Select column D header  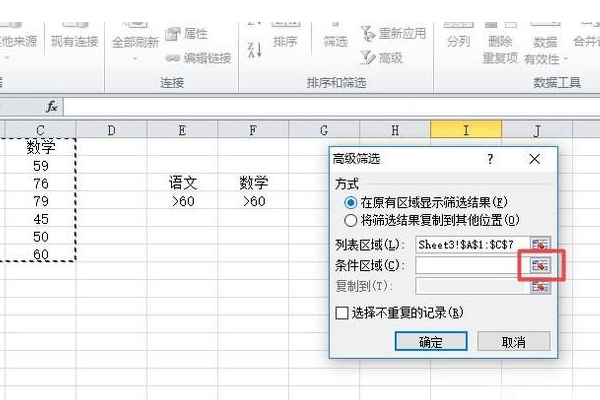tap(111, 130)
